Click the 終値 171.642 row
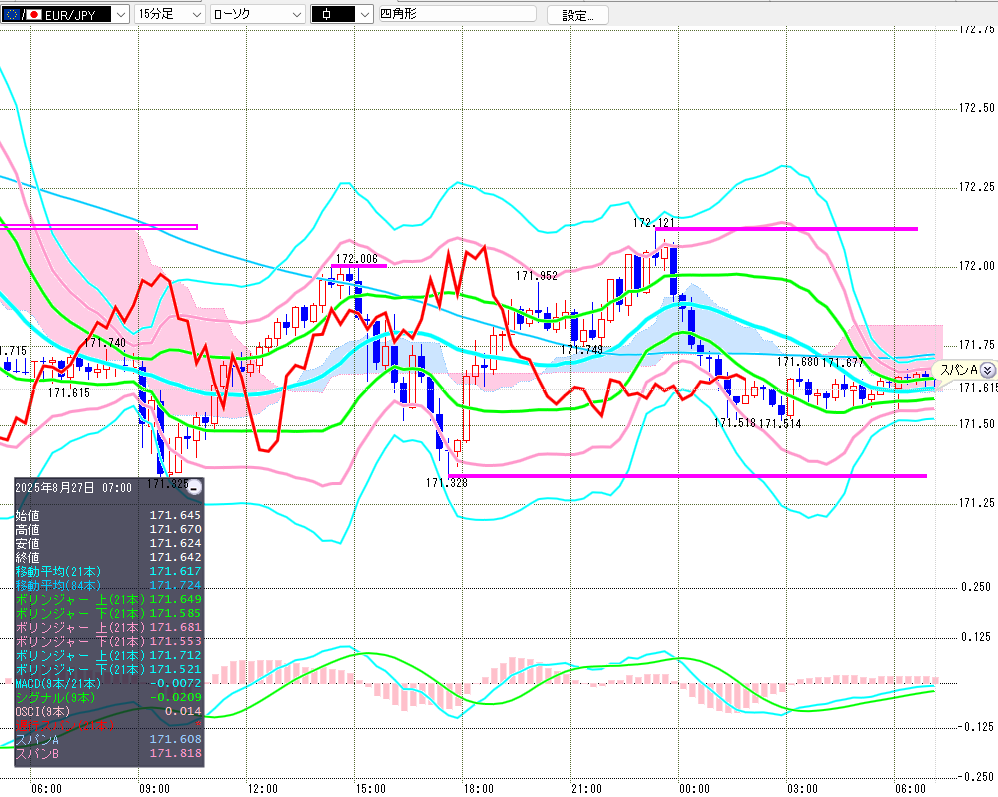 (108, 557)
